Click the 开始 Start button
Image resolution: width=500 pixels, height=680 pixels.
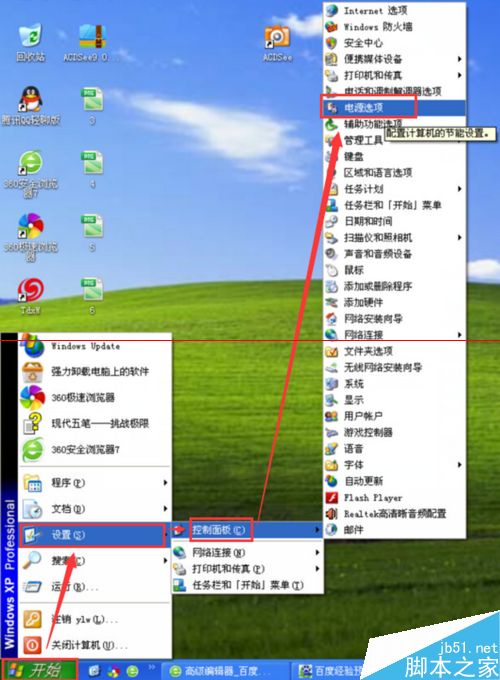pyautogui.click(x=39, y=670)
